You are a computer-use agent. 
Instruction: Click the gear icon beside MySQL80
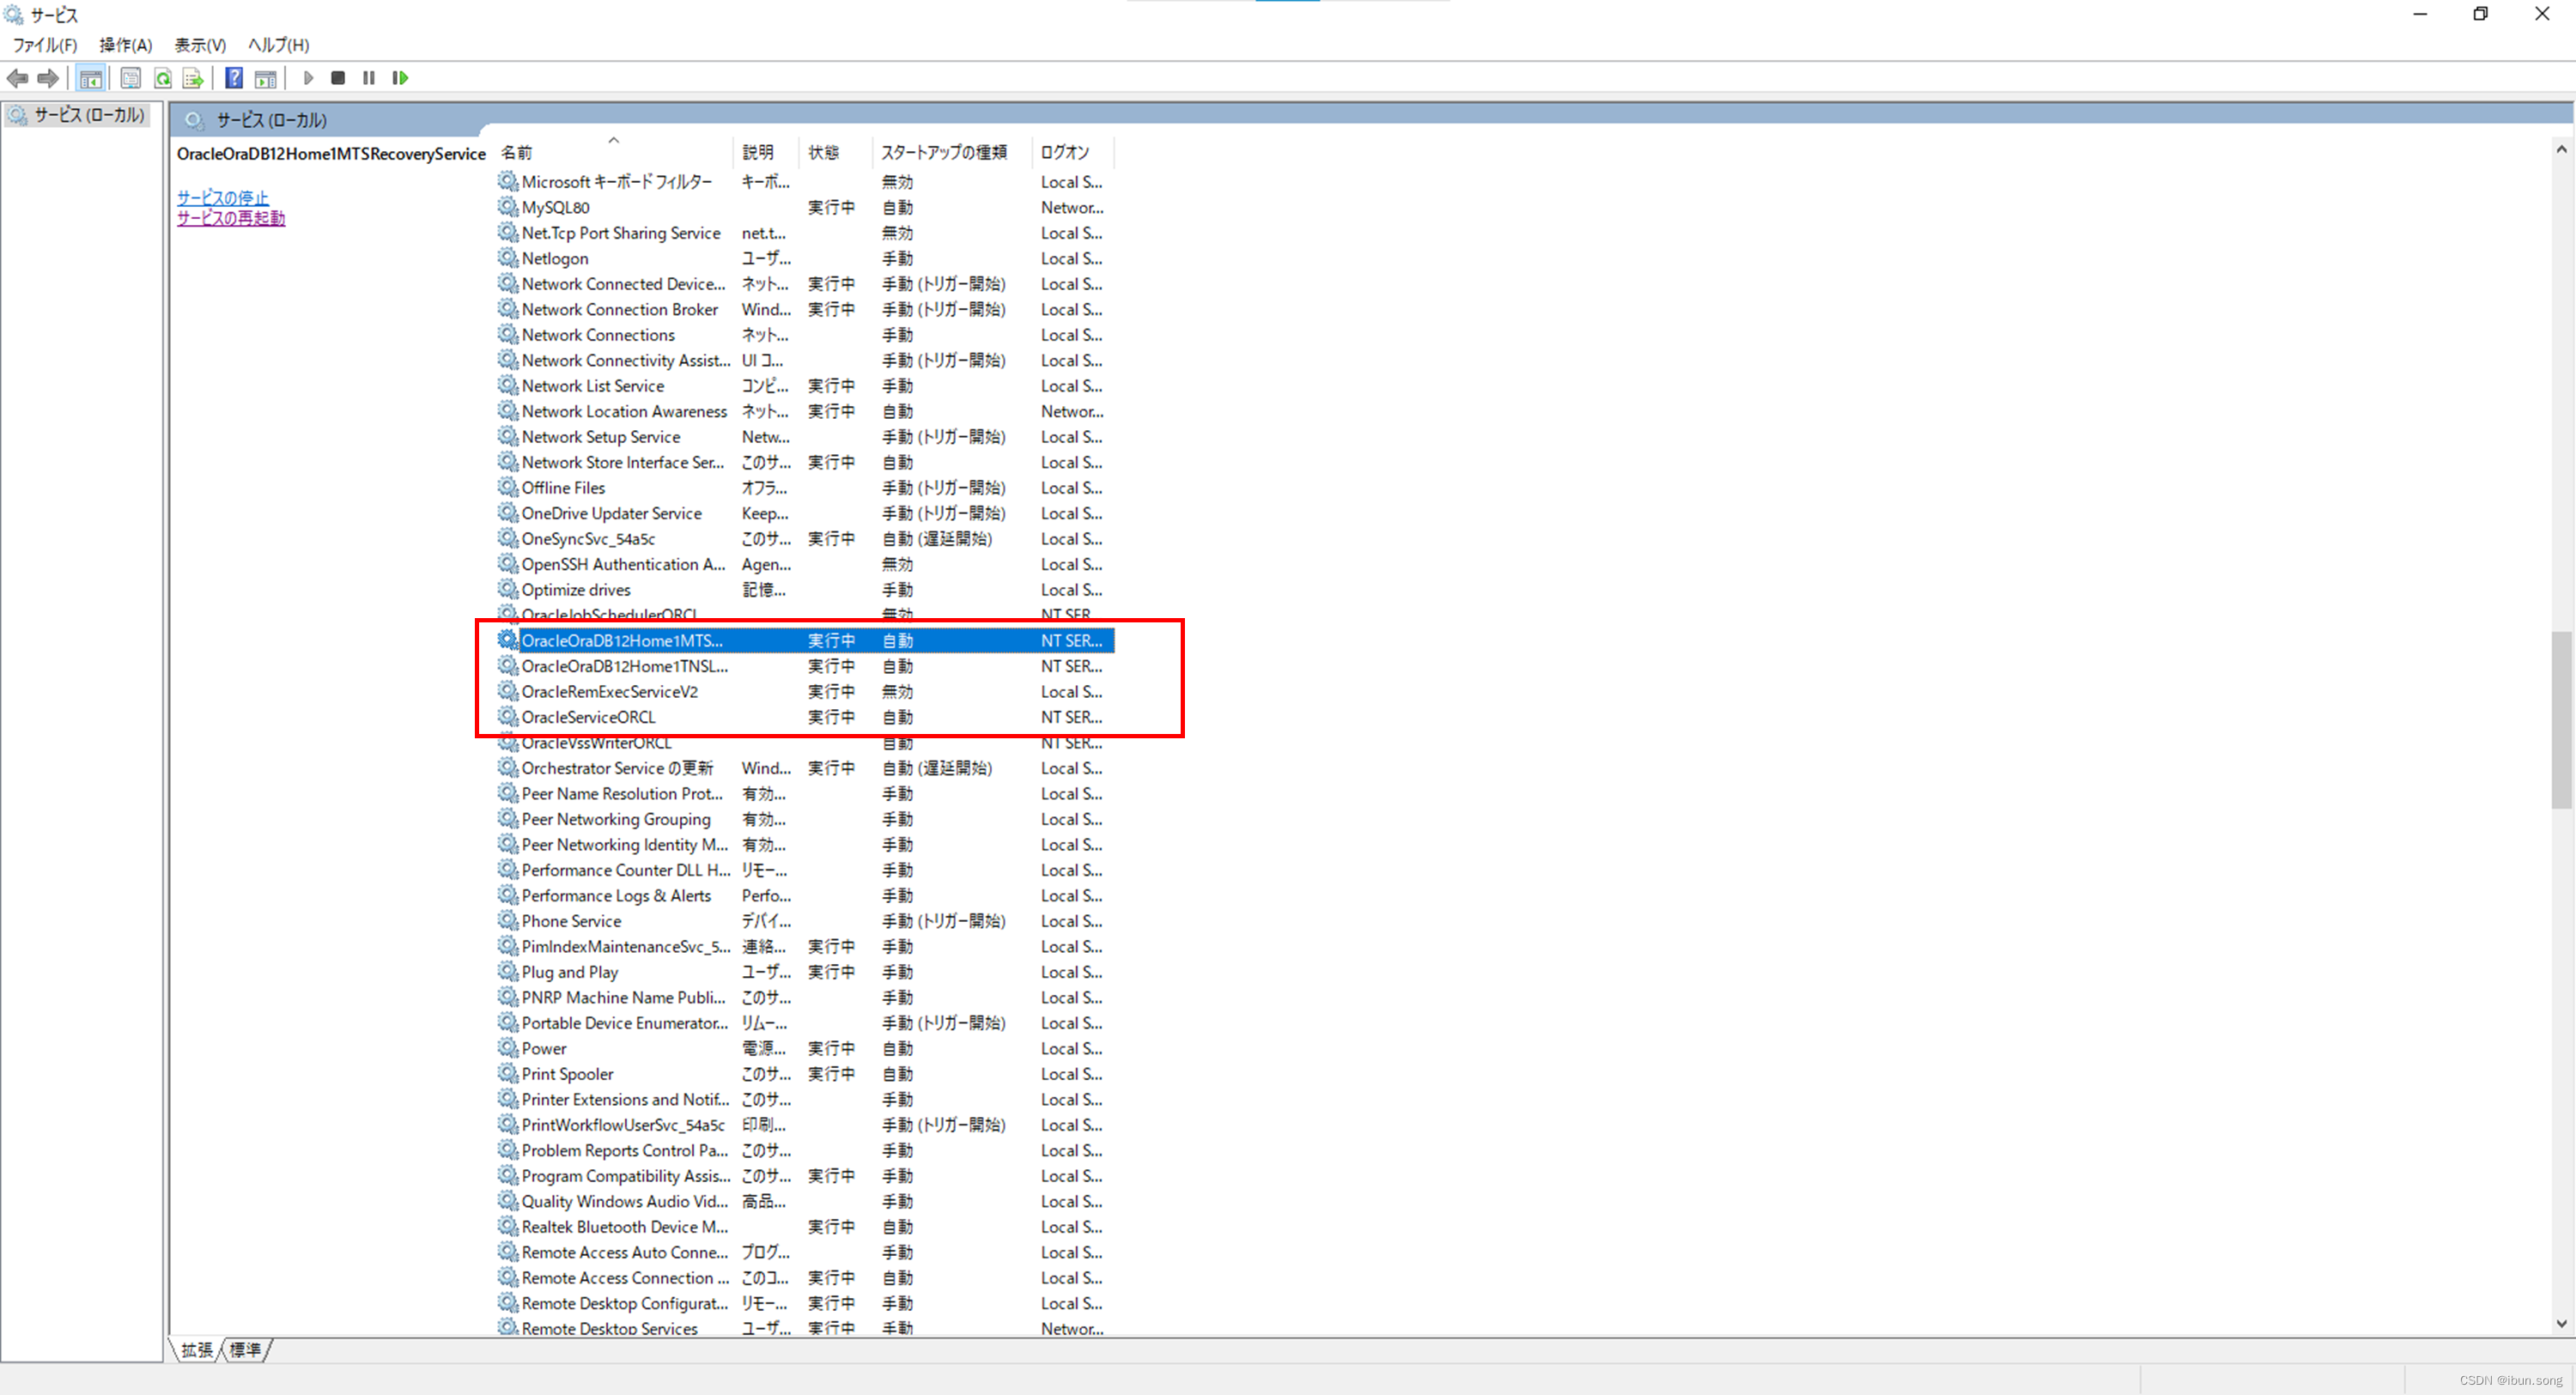pos(508,207)
